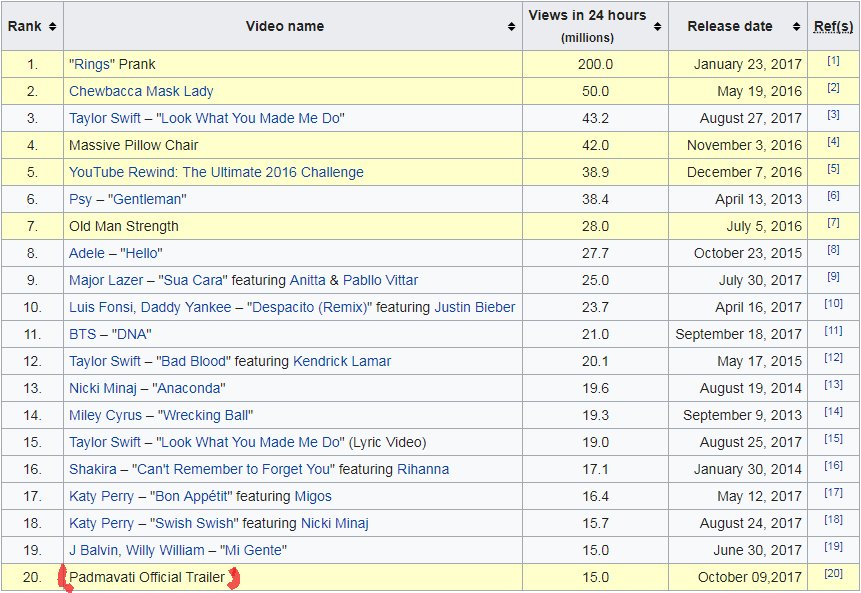The width and height of the screenshot is (861, 593).
Task: Open Shakira artist link
Action: [x=93, y=469]
